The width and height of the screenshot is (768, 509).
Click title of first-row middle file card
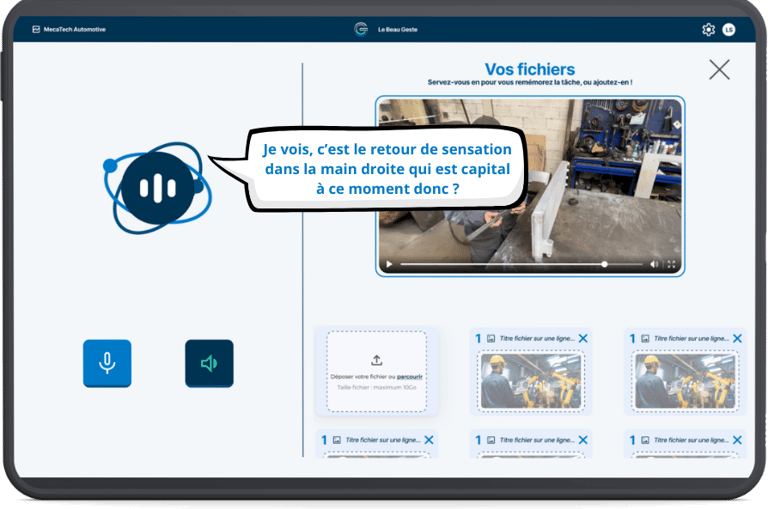537,339
